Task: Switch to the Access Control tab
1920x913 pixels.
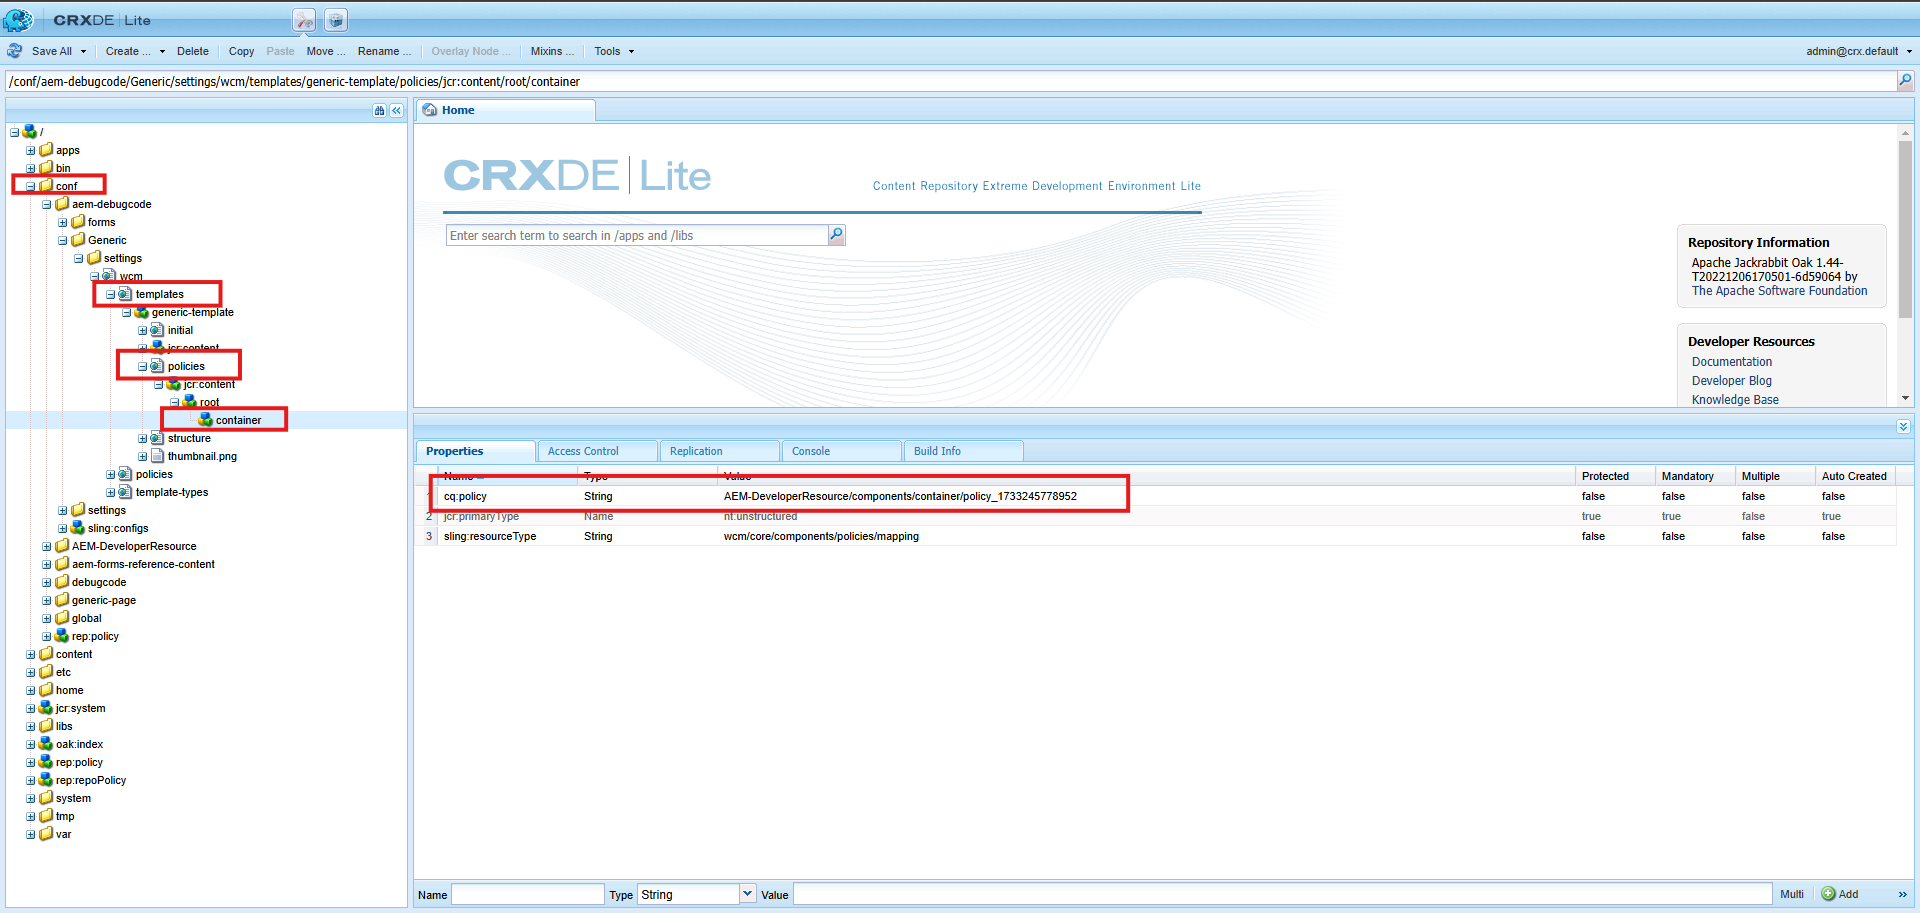Action: pyautogui.click(x=583, y=451)
